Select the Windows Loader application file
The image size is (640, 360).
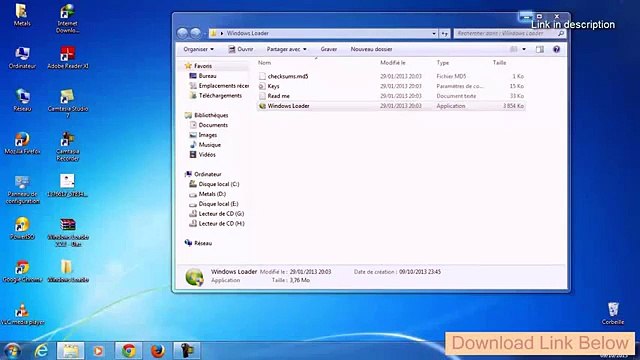391,106
